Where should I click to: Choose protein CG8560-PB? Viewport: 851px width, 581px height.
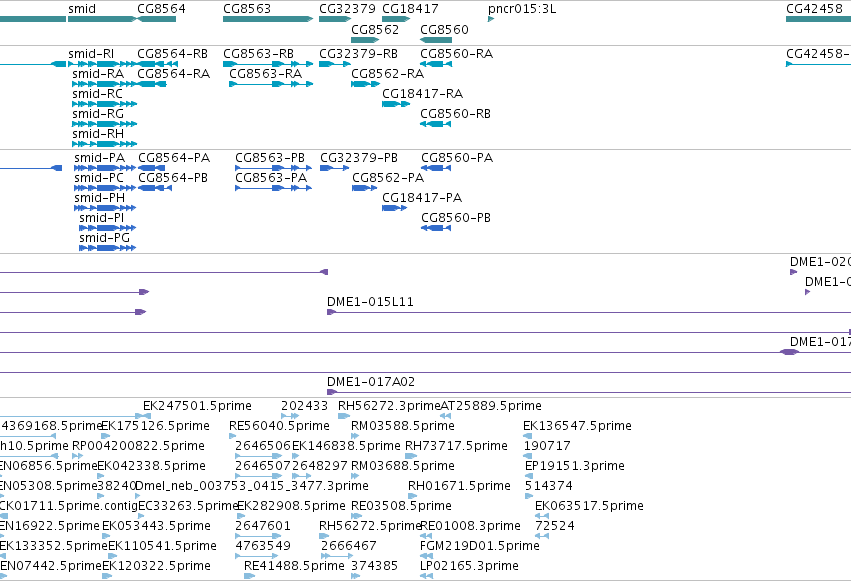pos(456,218)
